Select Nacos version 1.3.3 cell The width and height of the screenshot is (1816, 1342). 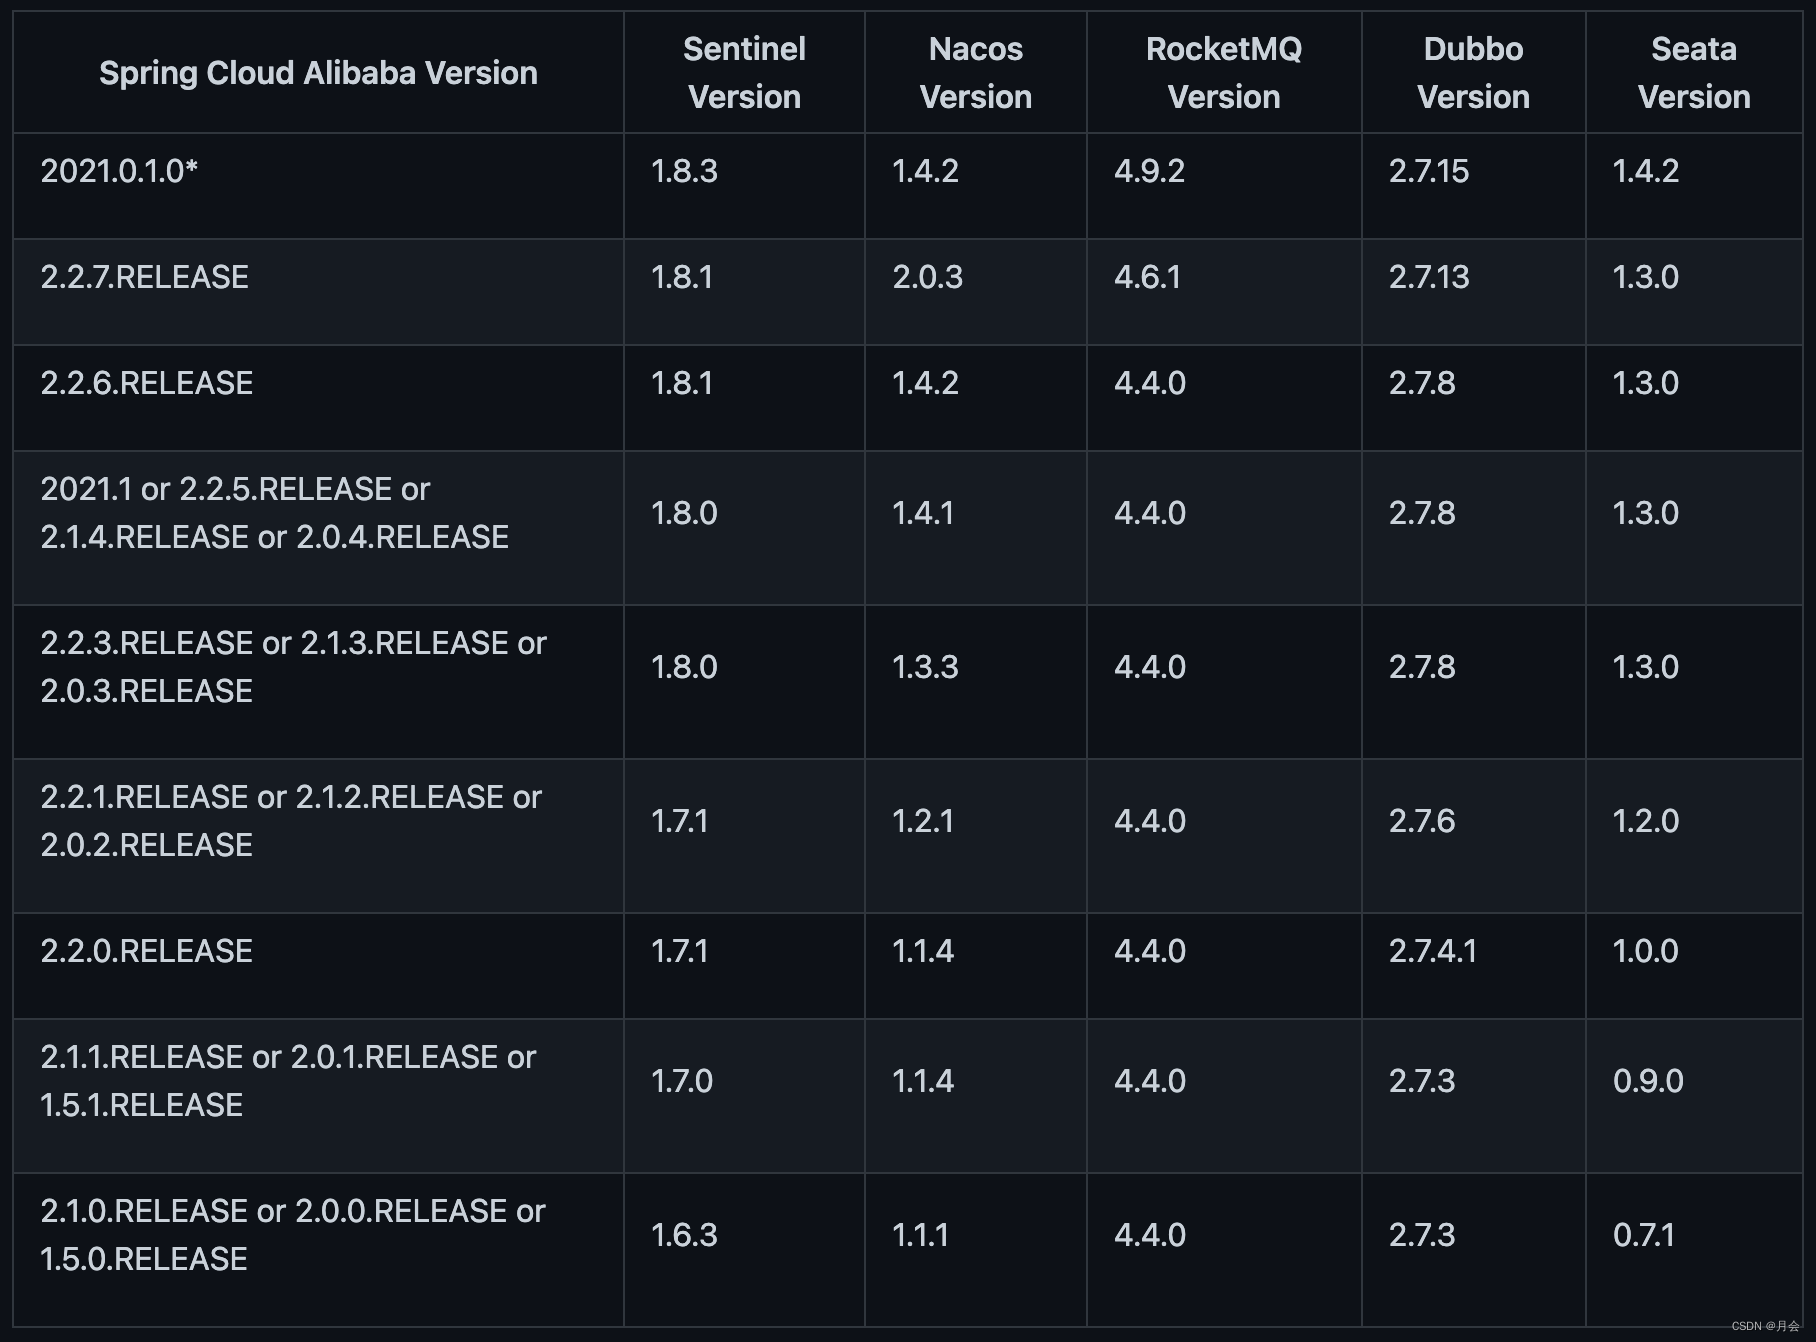tap(925, 667)
